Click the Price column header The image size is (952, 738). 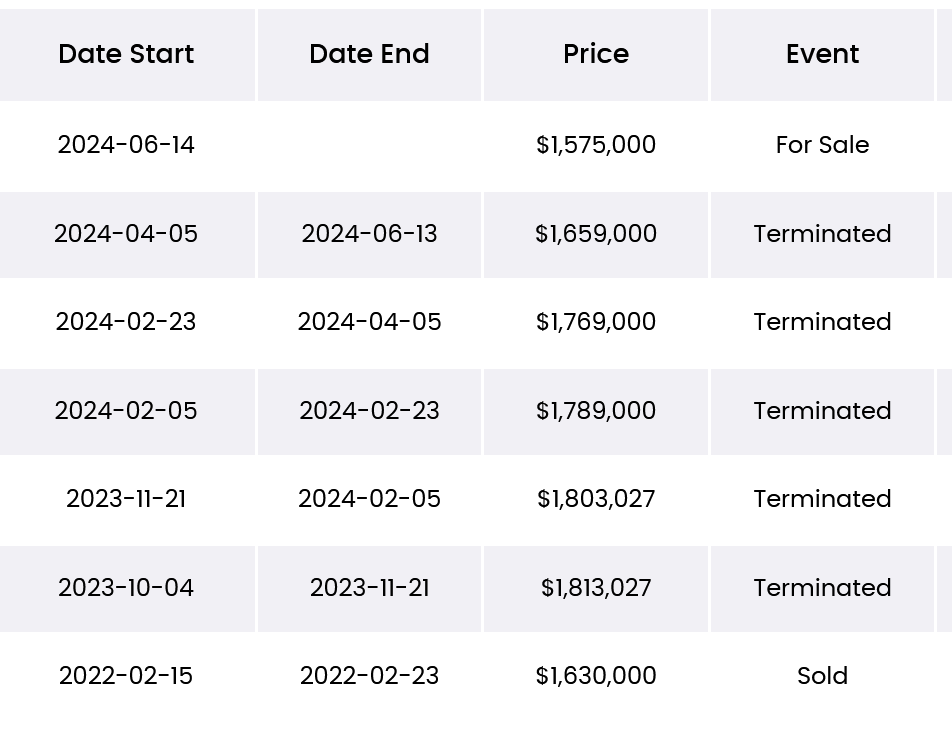coord(596,54)
